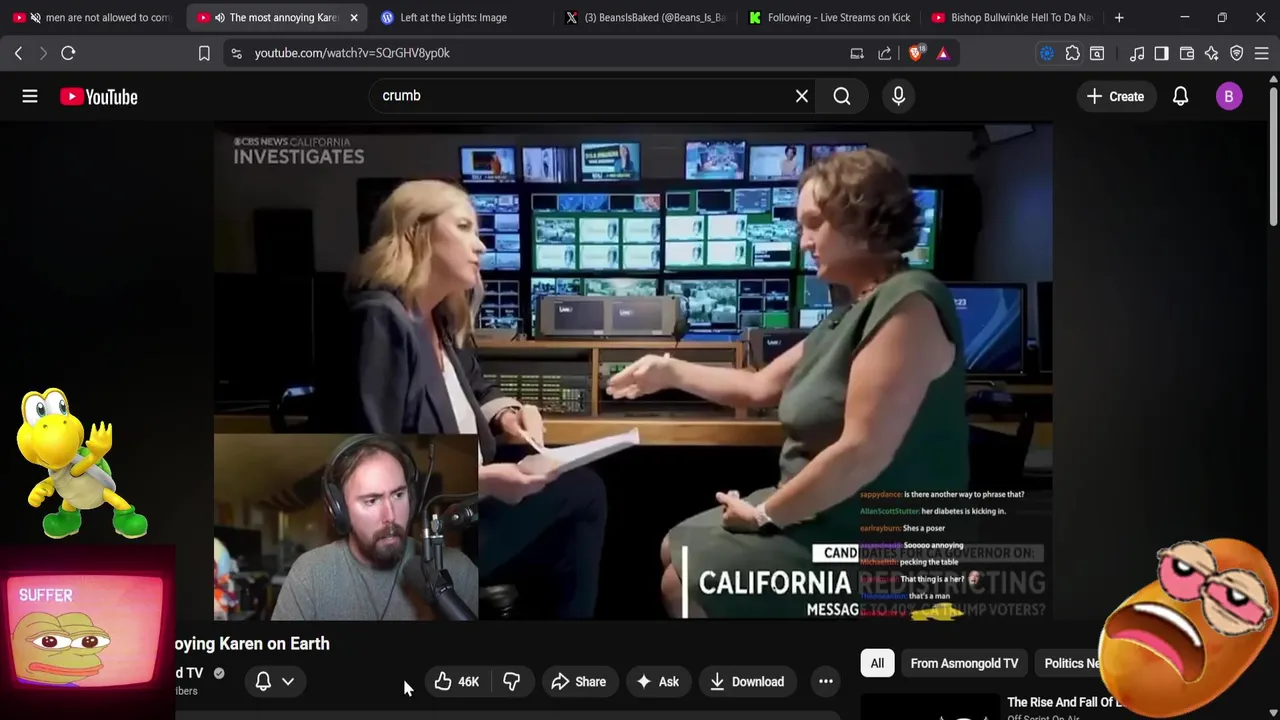Expand notification options chevron beside bell

click(288, 682)
